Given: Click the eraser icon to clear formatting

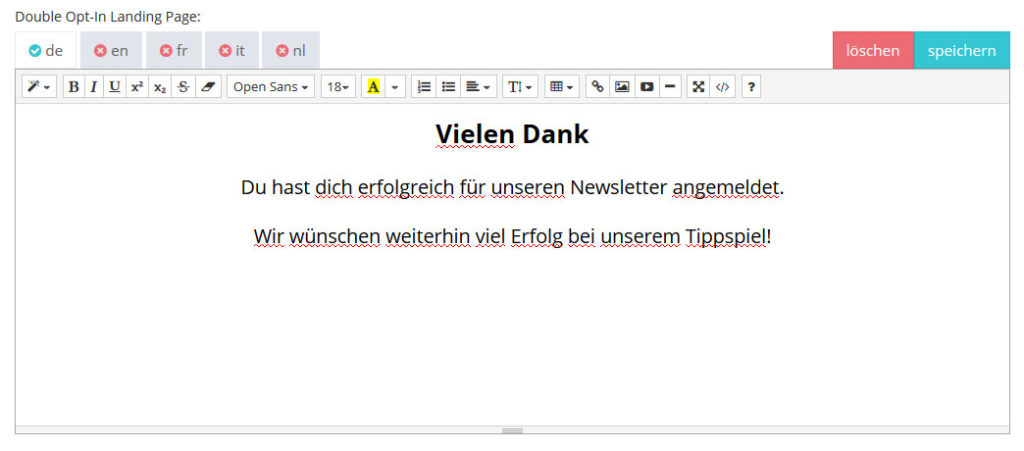Looking at the screenshot, I should click(x=207, y=87).
